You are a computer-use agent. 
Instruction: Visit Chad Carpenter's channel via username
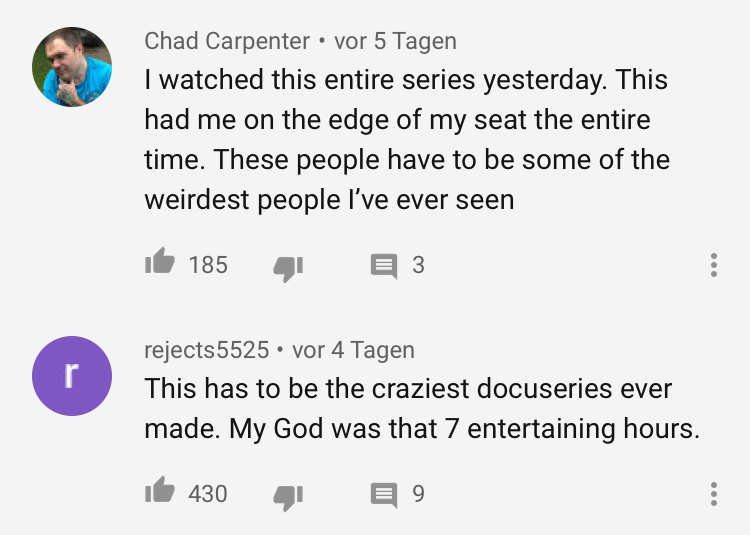pos(227,41)
